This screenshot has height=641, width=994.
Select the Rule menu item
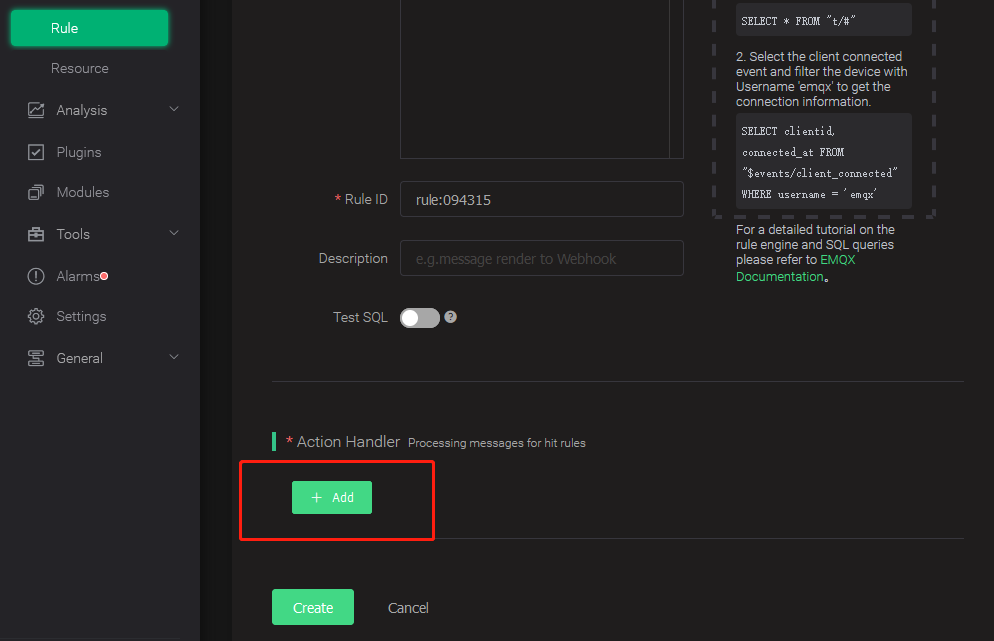point(89,27)
